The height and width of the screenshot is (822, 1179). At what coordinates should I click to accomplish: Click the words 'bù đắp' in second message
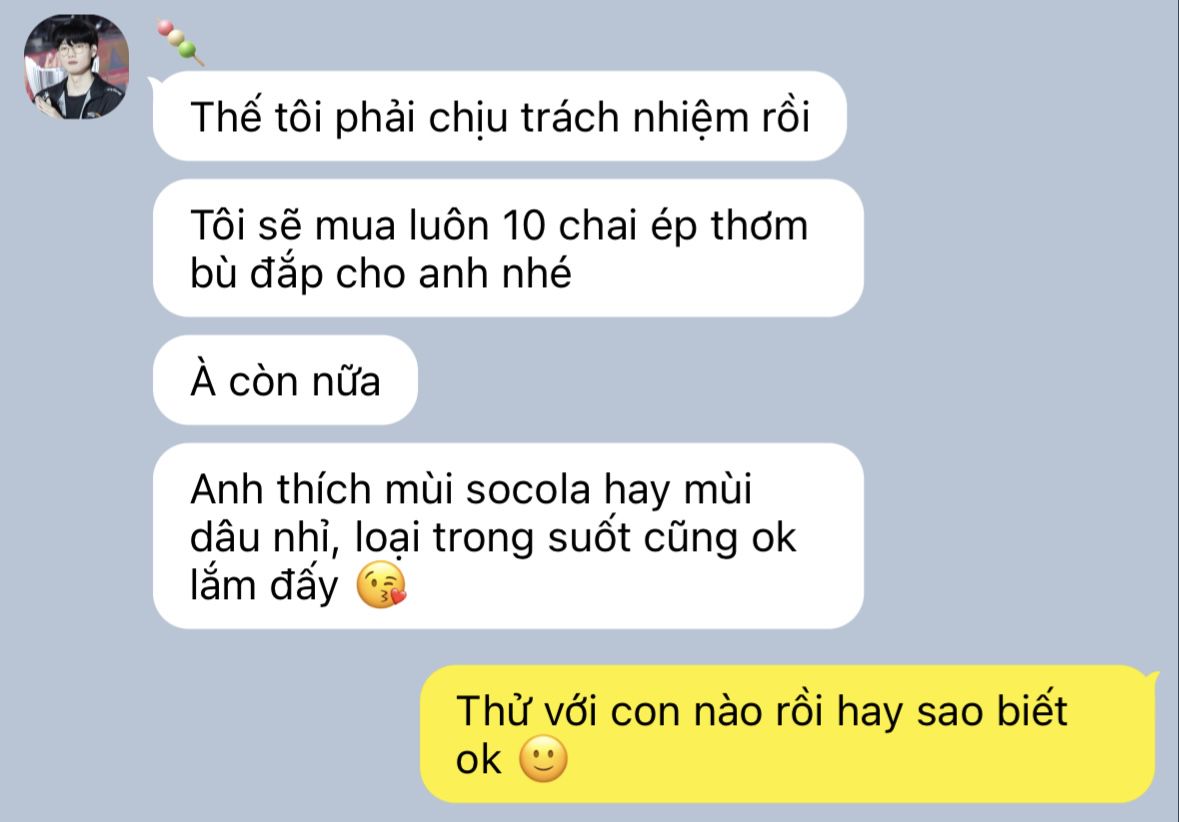(x=256, y=273)
